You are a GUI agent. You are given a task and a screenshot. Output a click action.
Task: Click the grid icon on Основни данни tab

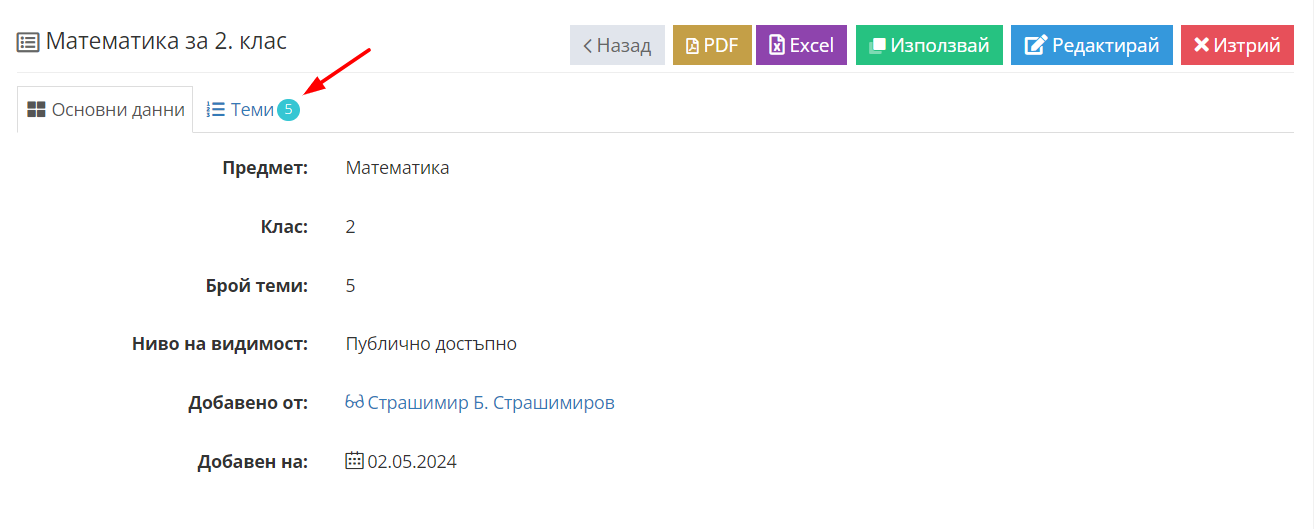(36, 110)
